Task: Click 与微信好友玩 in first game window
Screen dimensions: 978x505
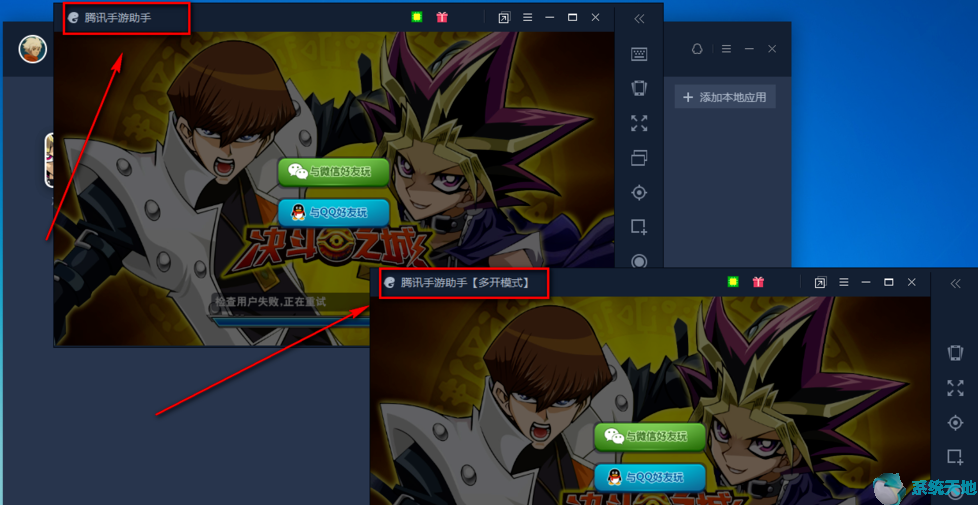Action: point(334,171)
